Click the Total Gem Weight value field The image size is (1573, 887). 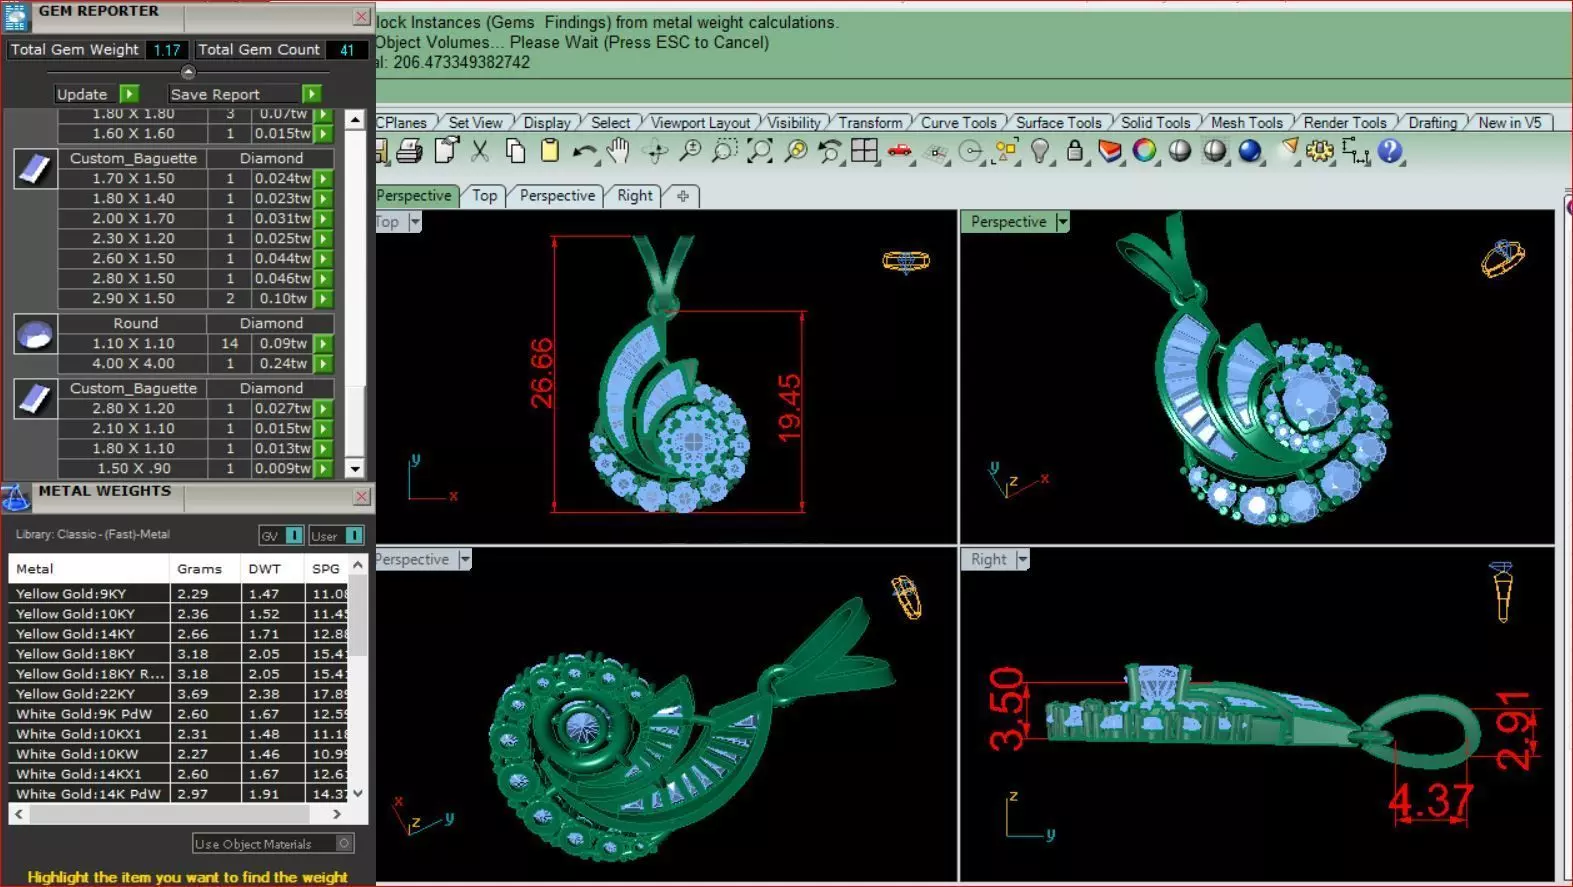167,50
